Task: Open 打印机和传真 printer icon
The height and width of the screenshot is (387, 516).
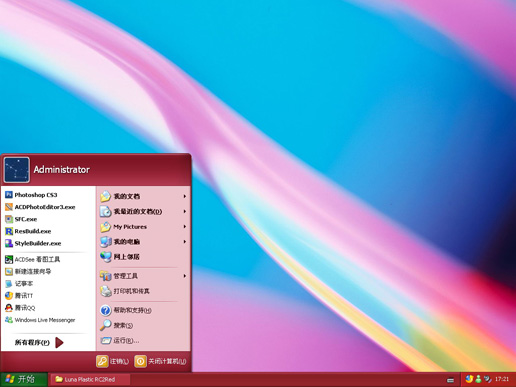Action: [x=106, y=291]
